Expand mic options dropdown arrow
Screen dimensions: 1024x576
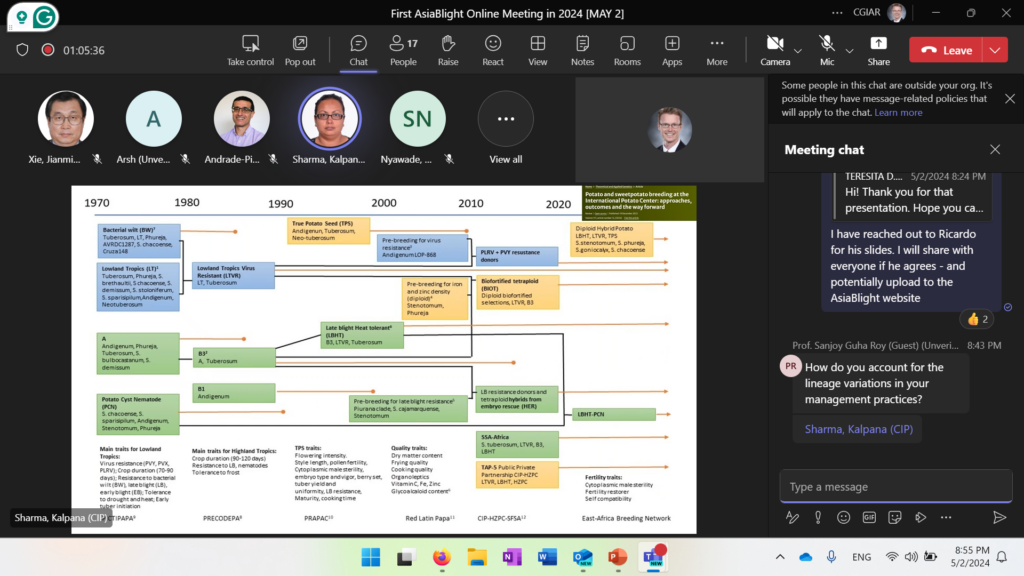click(850, 50)
